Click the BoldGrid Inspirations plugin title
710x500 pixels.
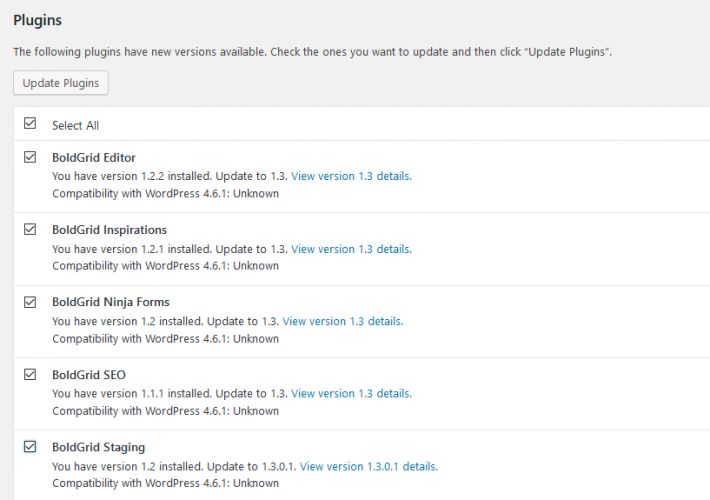tap(109, 230)
